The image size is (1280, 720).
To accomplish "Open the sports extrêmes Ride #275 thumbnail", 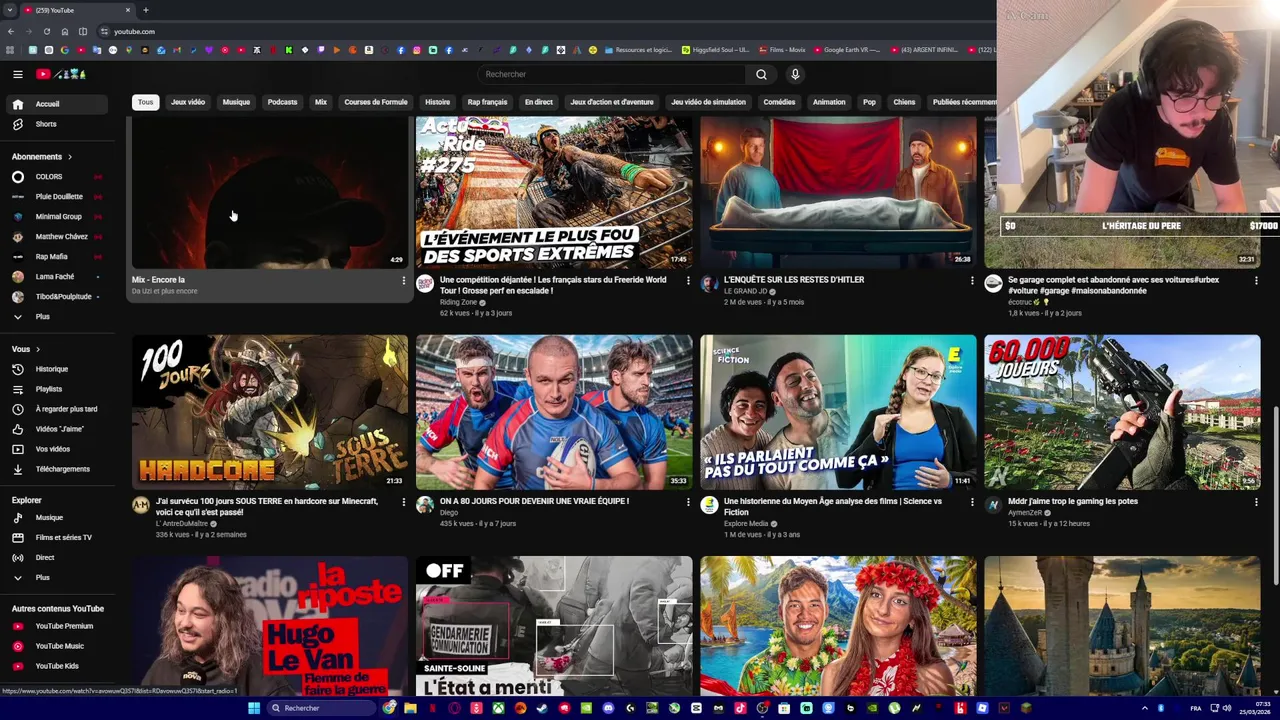I will [x=554, y=192].
